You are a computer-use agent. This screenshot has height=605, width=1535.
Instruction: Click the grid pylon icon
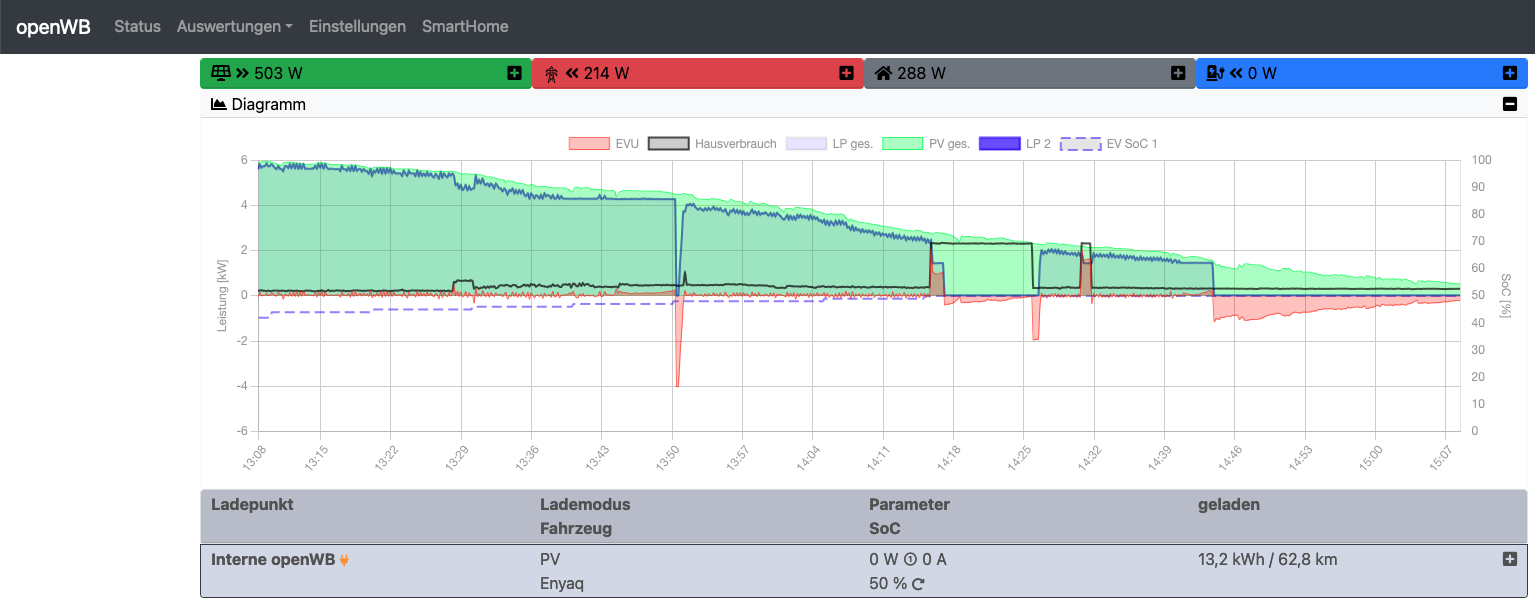pos(551,73)
